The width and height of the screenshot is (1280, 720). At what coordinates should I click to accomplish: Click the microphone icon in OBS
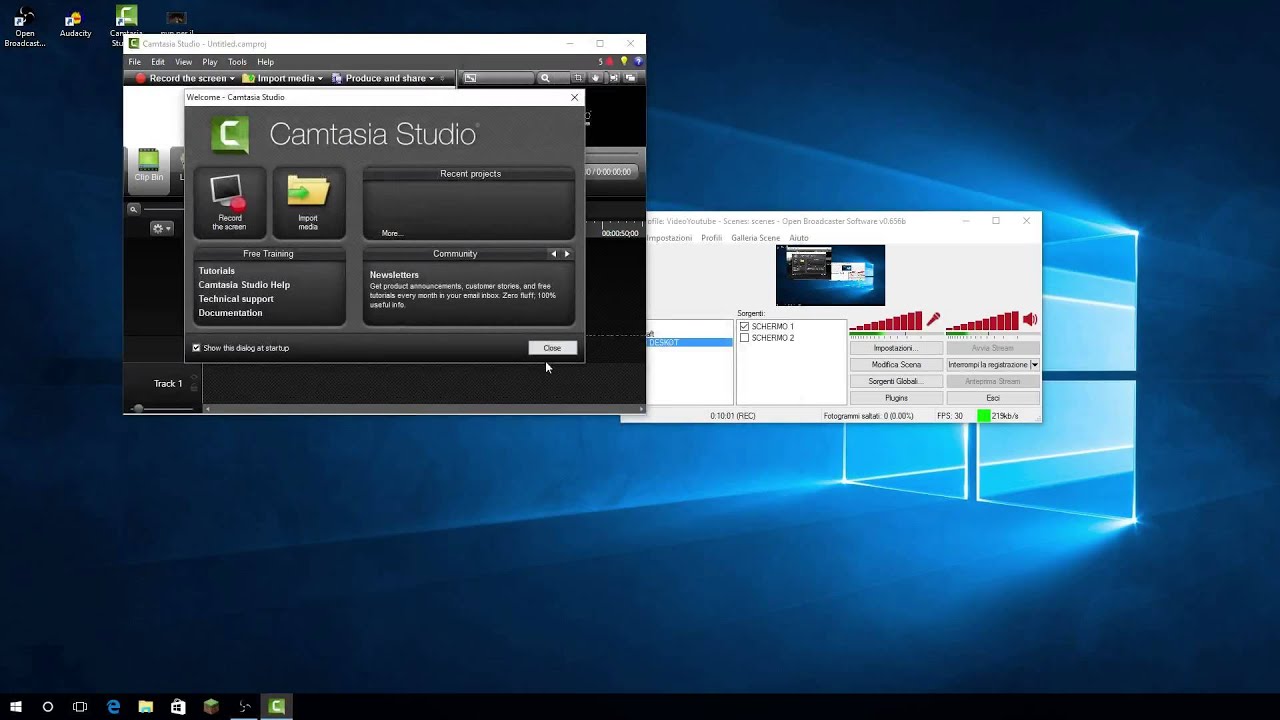(x=933, y=320)
